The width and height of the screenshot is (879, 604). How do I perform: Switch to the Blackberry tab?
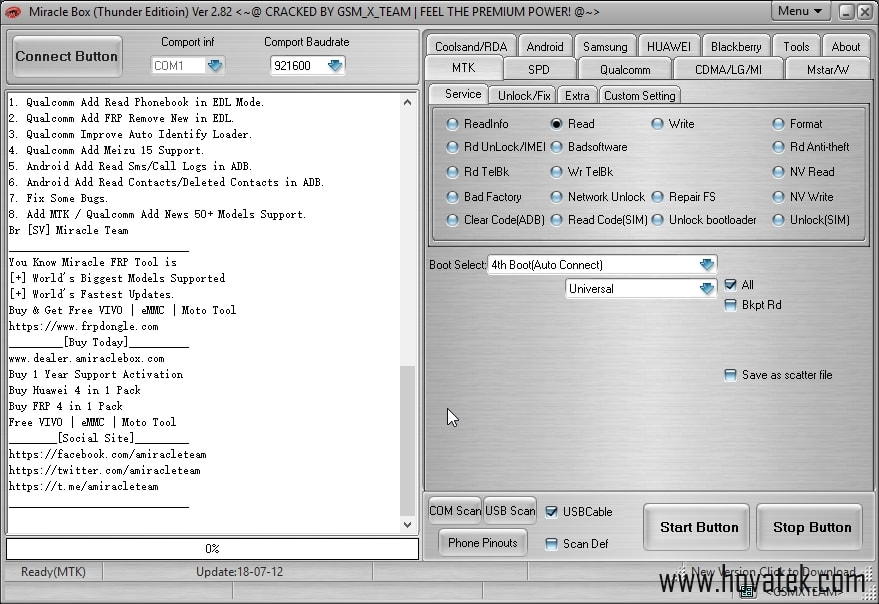[736, 47]
